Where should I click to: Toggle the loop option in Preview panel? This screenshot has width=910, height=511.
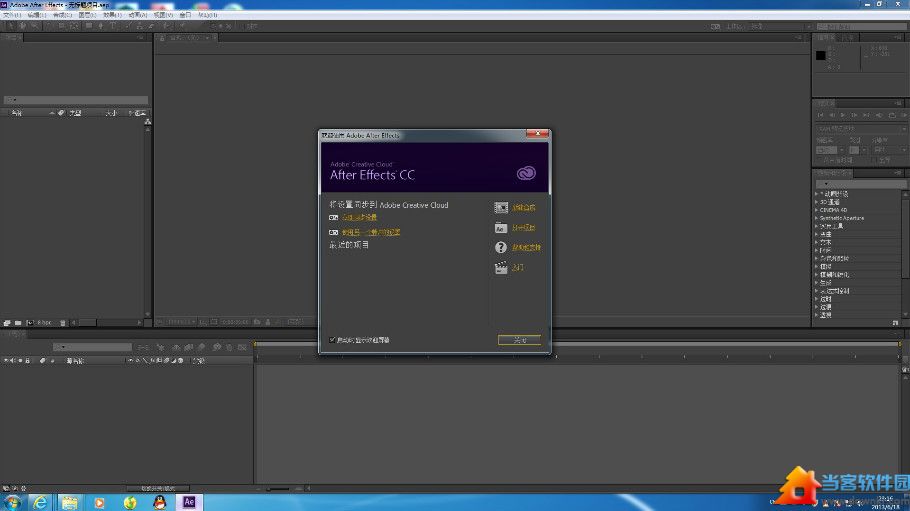[893, 115]
